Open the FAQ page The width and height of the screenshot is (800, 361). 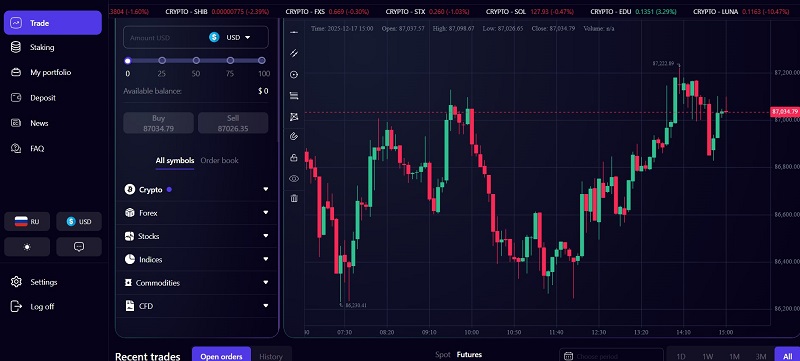pos(37,149)
